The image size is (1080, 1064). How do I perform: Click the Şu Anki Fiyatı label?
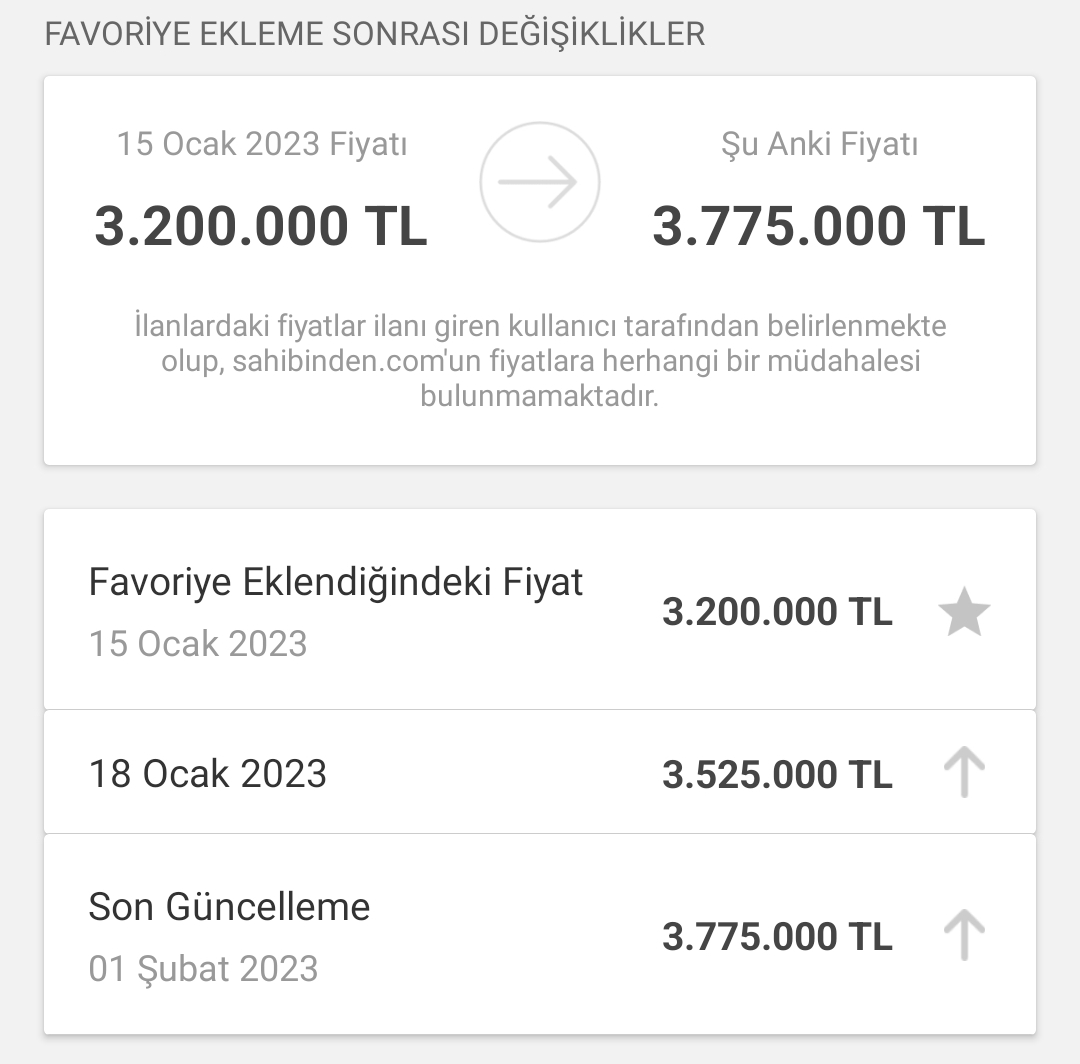819,144
